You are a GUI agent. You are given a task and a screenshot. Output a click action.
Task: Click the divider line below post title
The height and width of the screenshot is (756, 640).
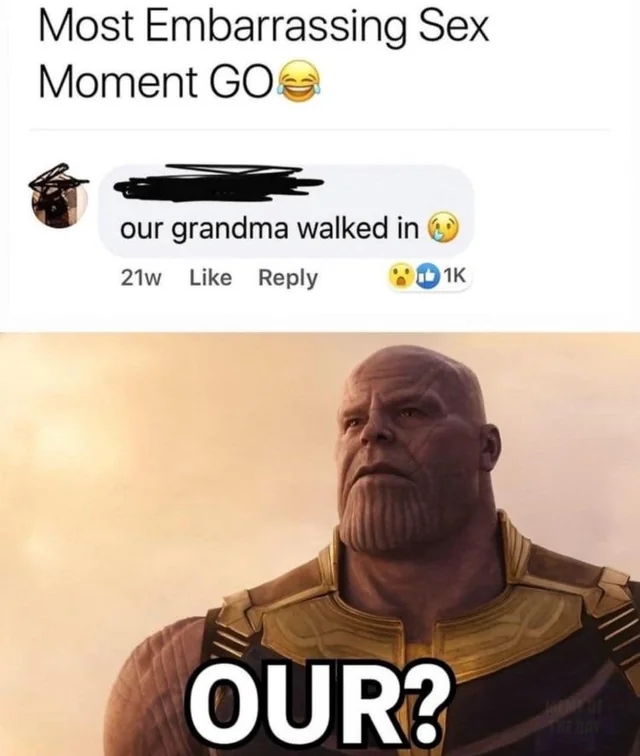click(x=319, y=130)
